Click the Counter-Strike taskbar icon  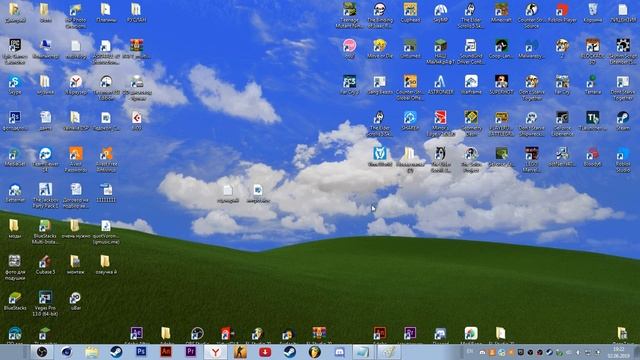click(240, 352)
